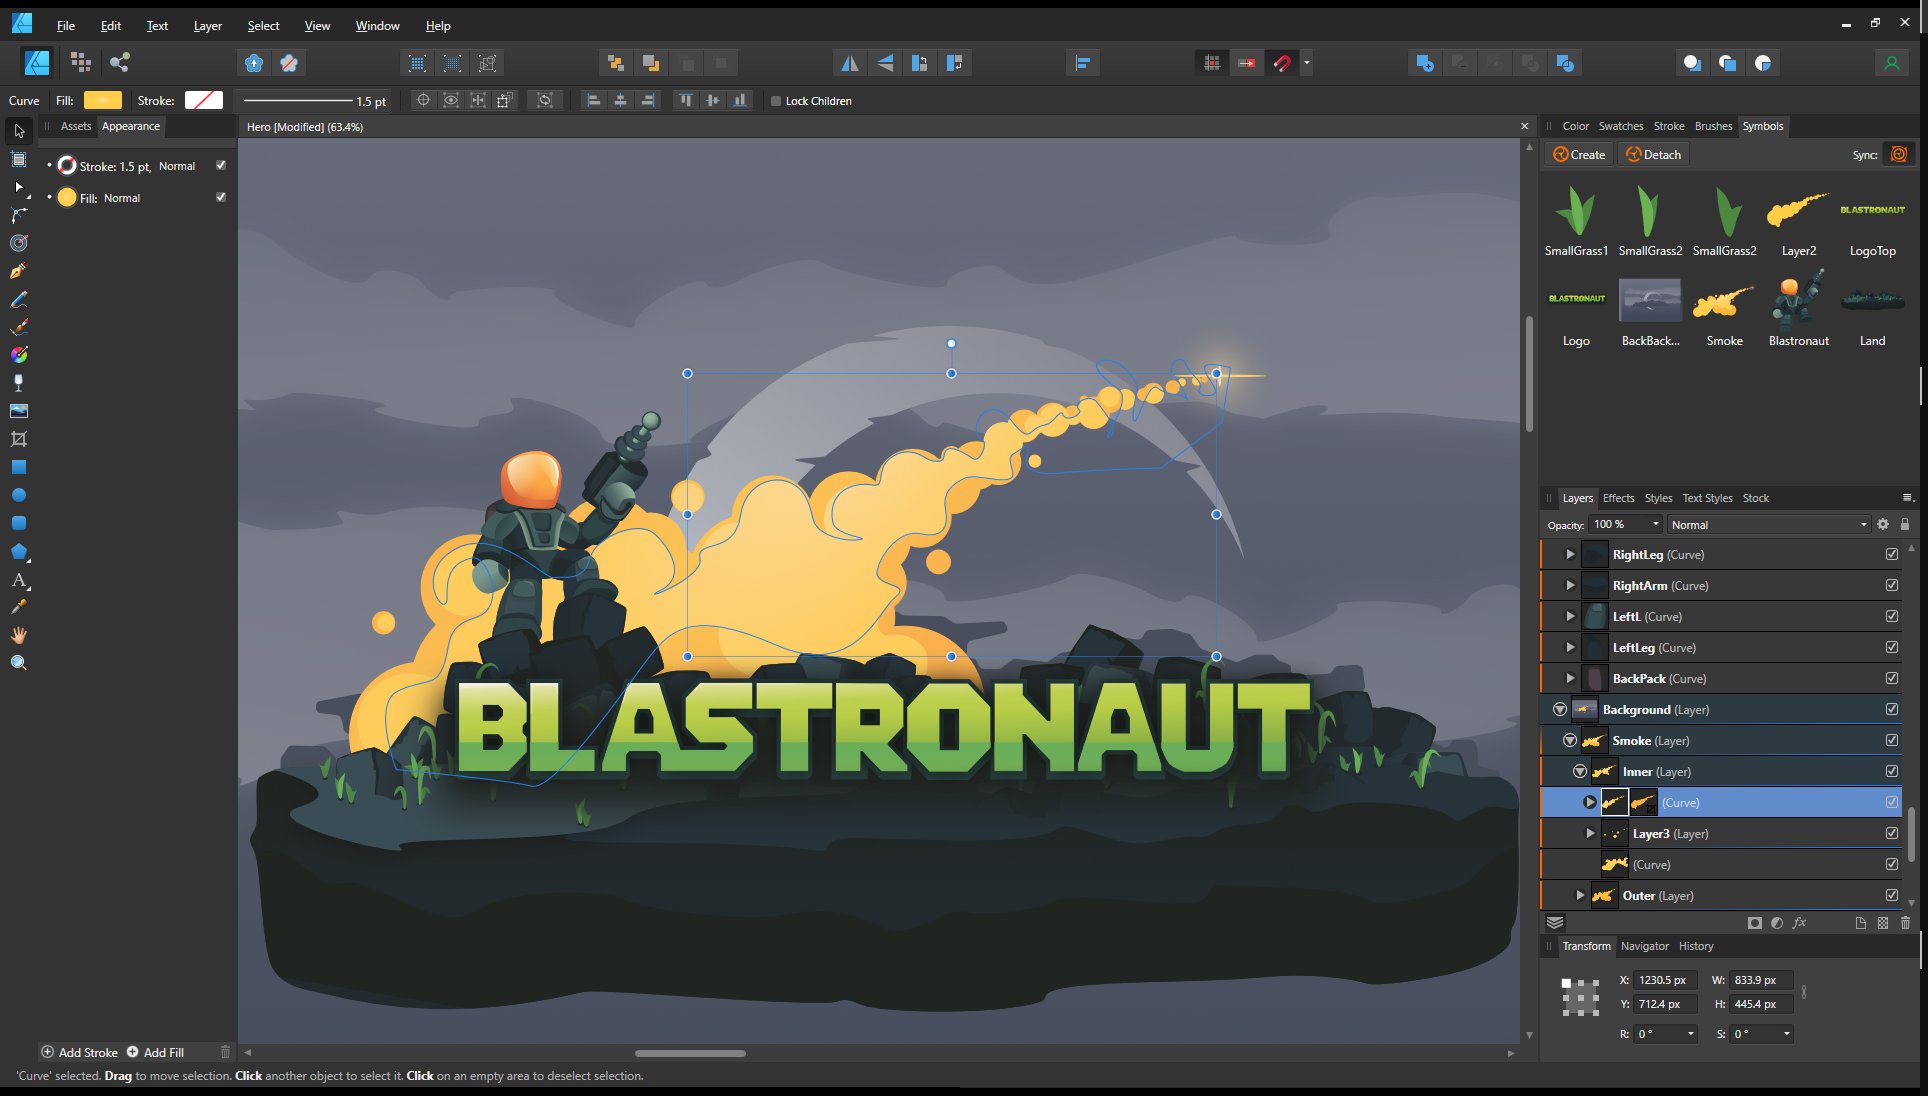Open the Select menu
Viewport: 1928px width, 1096px height.
click(x=263, y=26)
